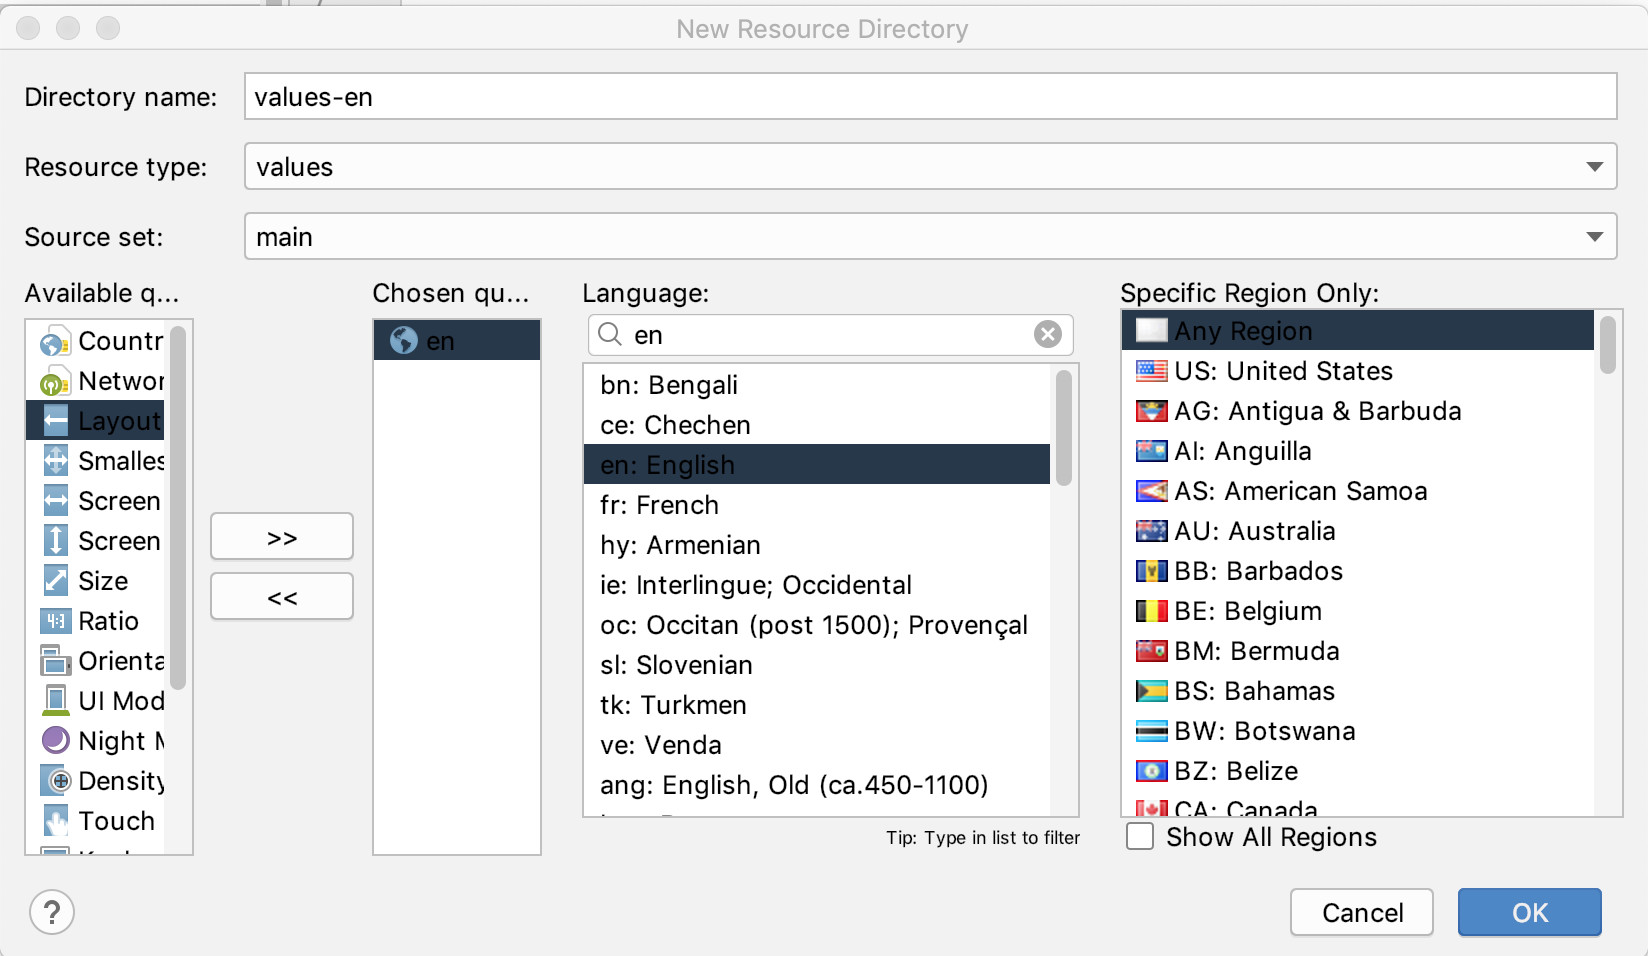
Task: Choose 'fr: French' language
Action: pos(817,505)
